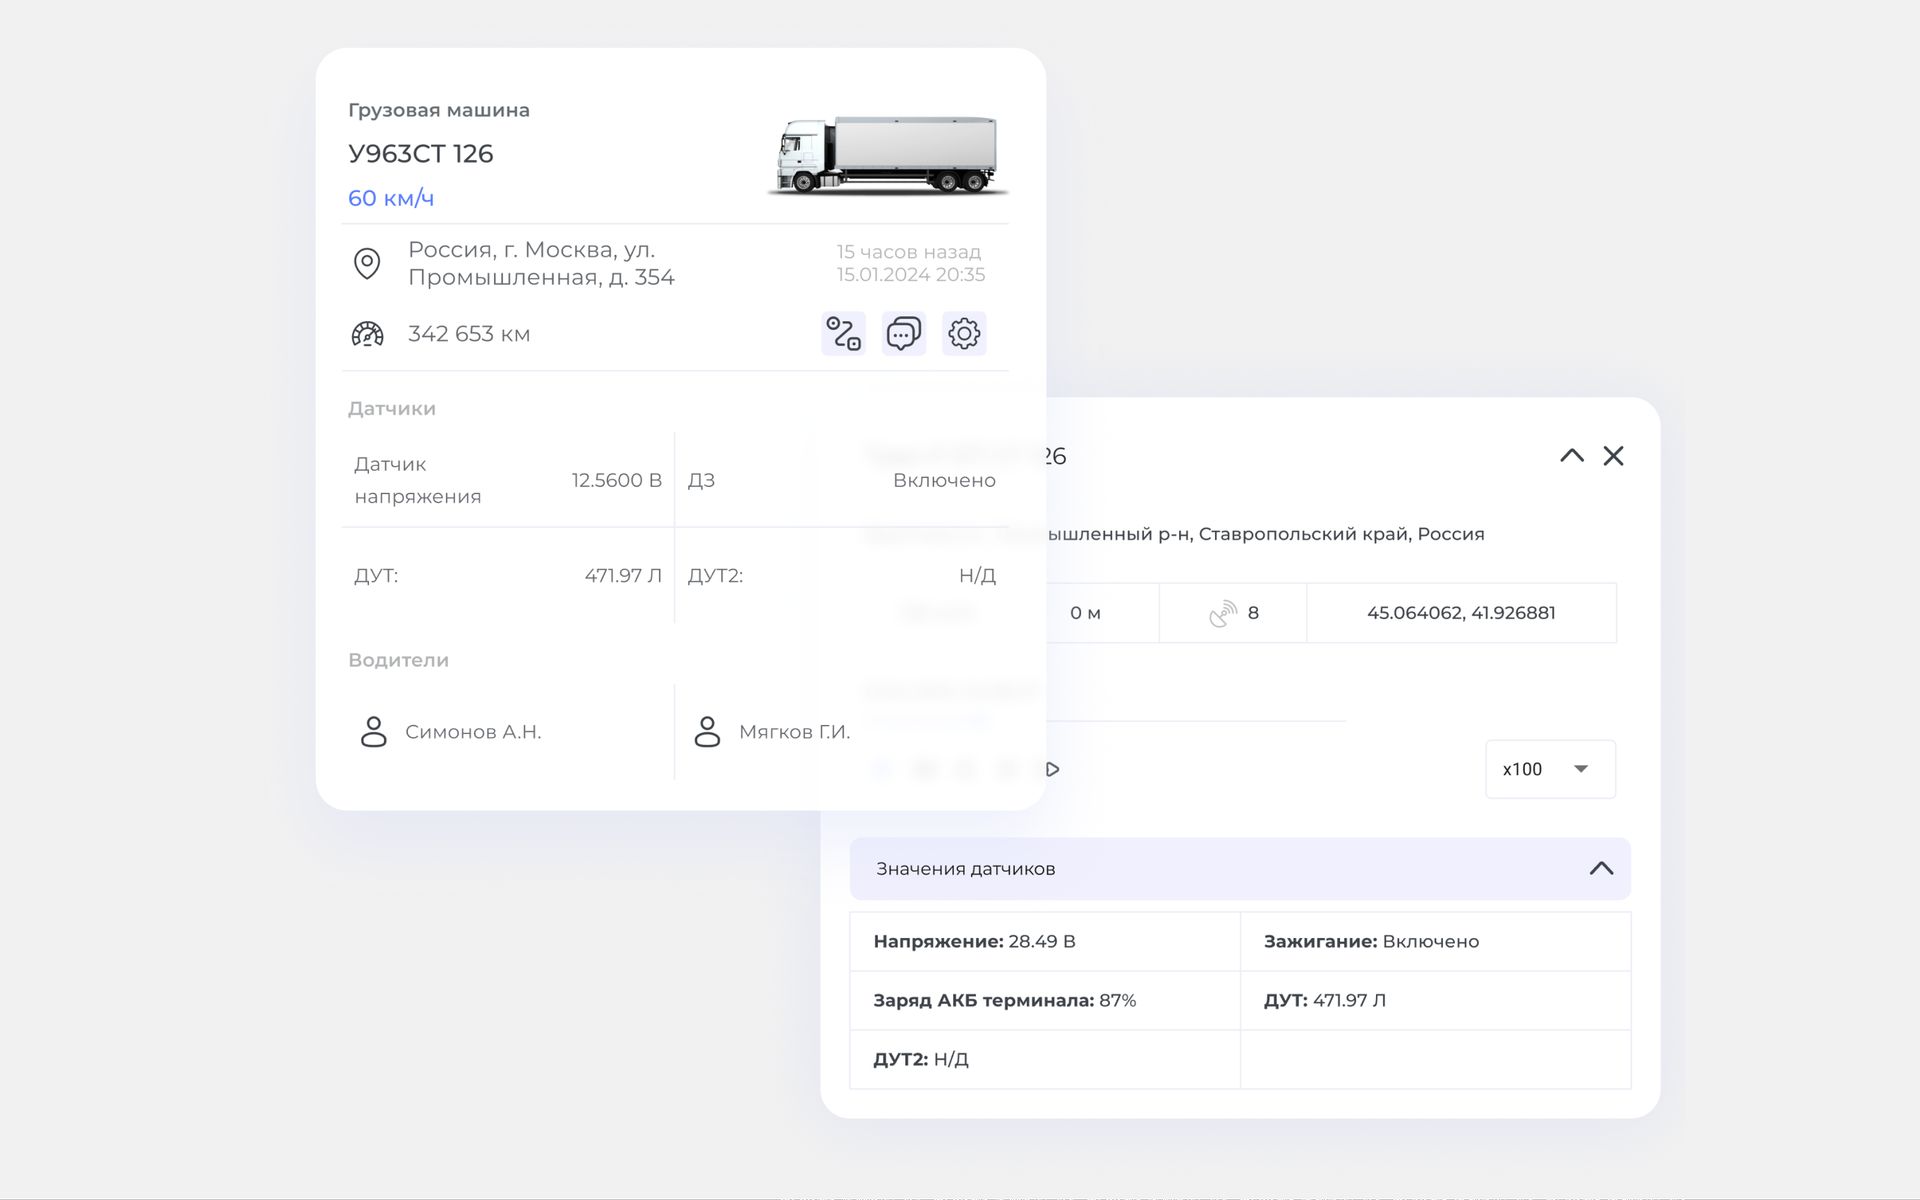Click the Зажигание: Включено cell
This screenshot has width=1920, height=1200.
(1434, 941)
